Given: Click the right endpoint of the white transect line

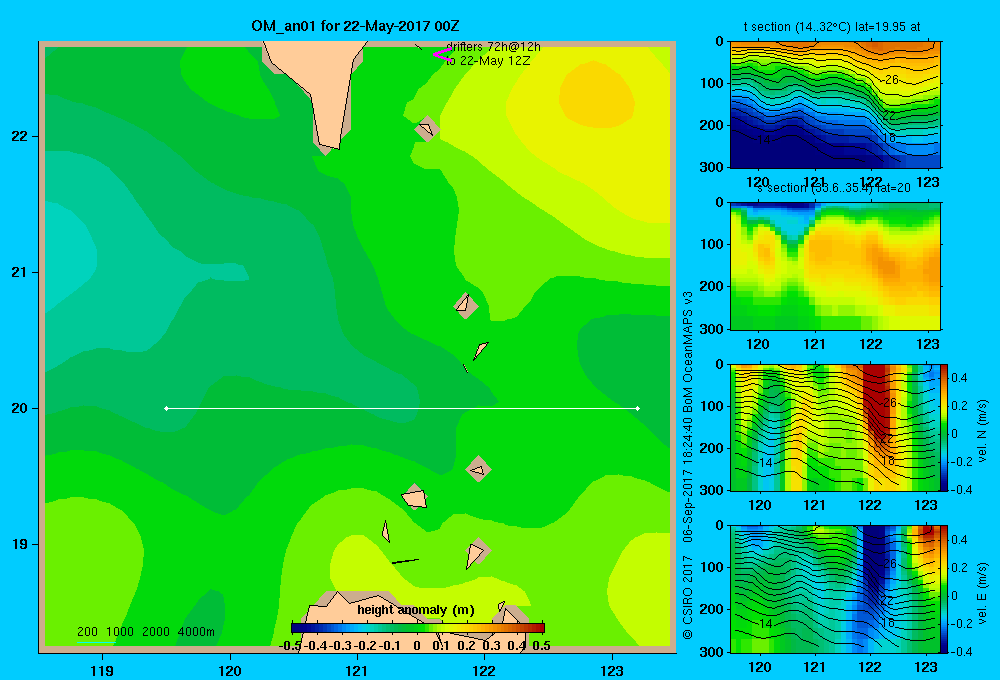Looking at the screenshot, I should pyautogui.click(x=638, y=408).
